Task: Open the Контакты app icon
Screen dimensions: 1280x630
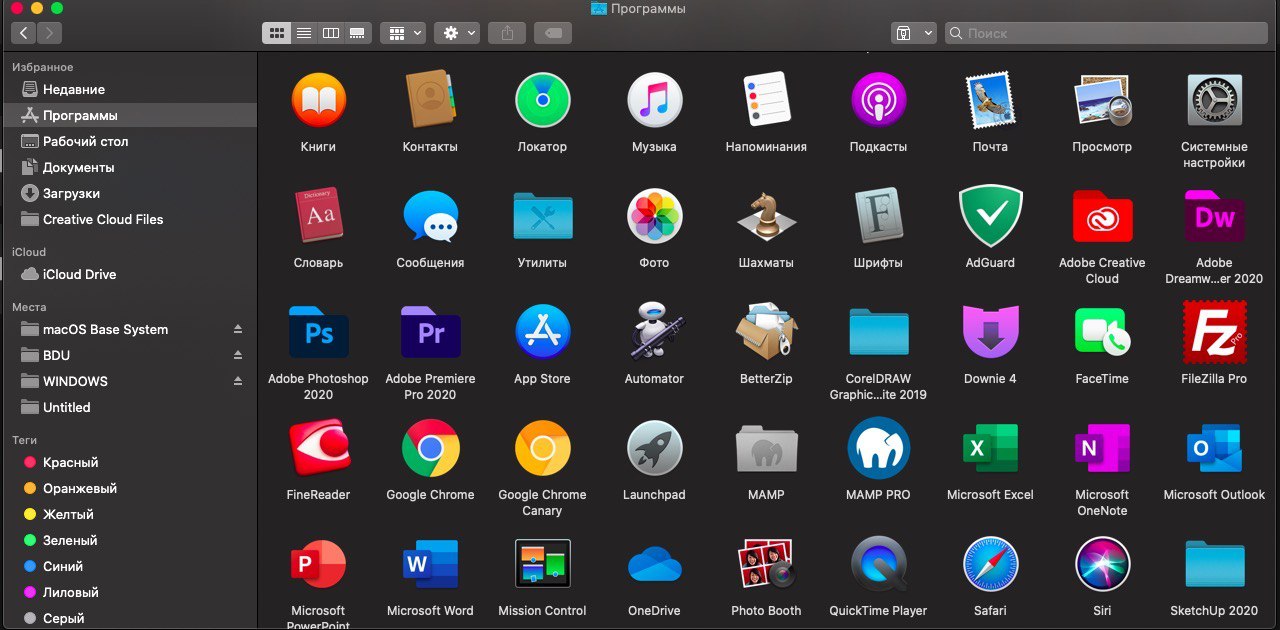Action: [x=430, y=100]
